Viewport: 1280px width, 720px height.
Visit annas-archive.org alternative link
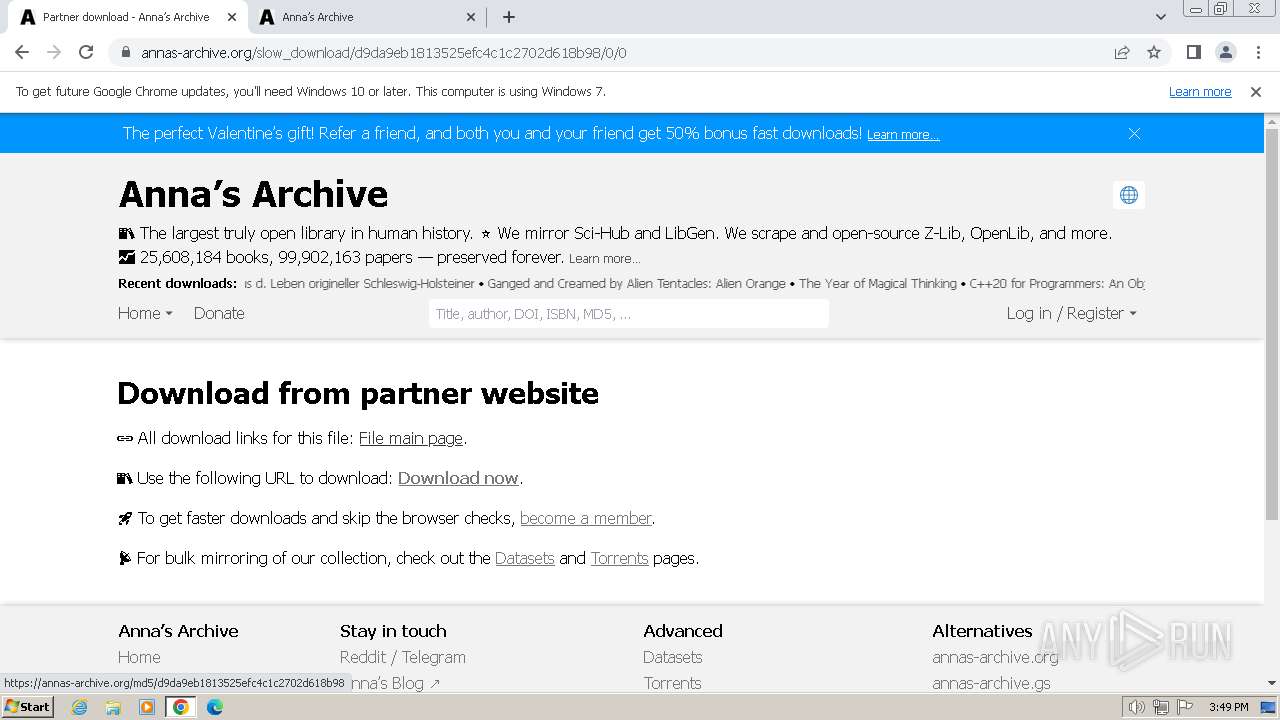[995, 657]
